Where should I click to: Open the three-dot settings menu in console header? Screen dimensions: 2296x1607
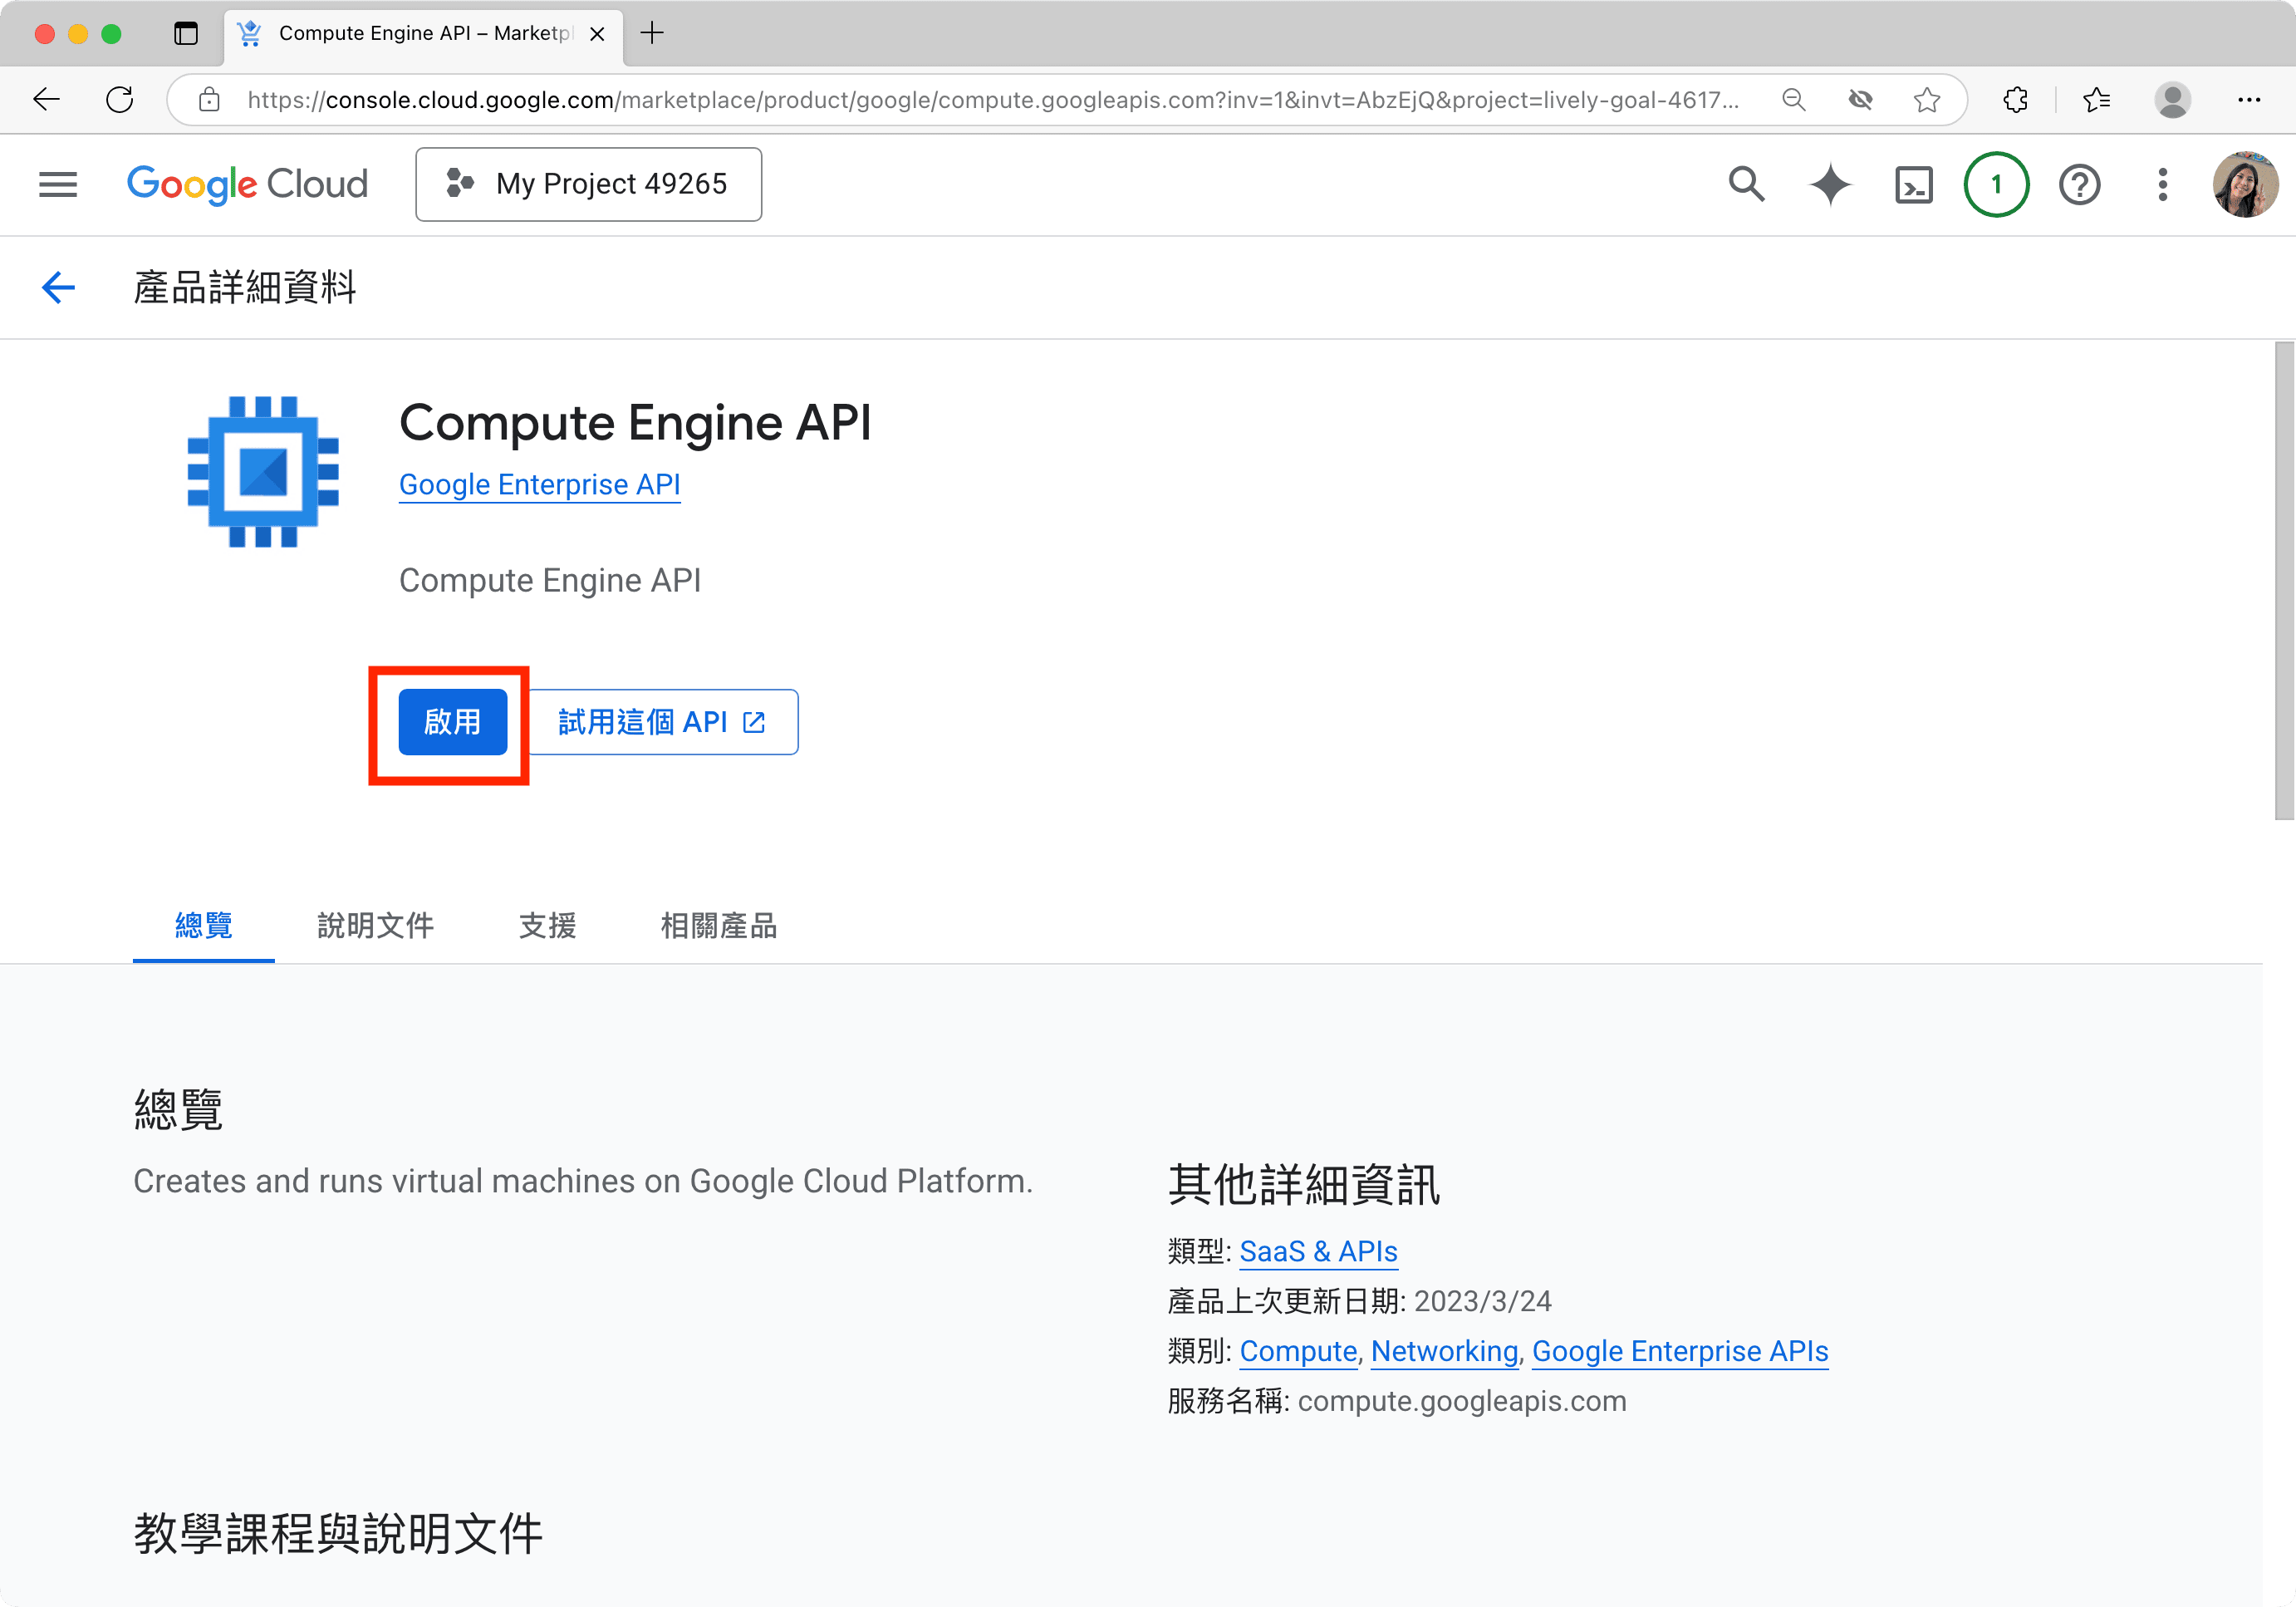tap(2162, 185)
